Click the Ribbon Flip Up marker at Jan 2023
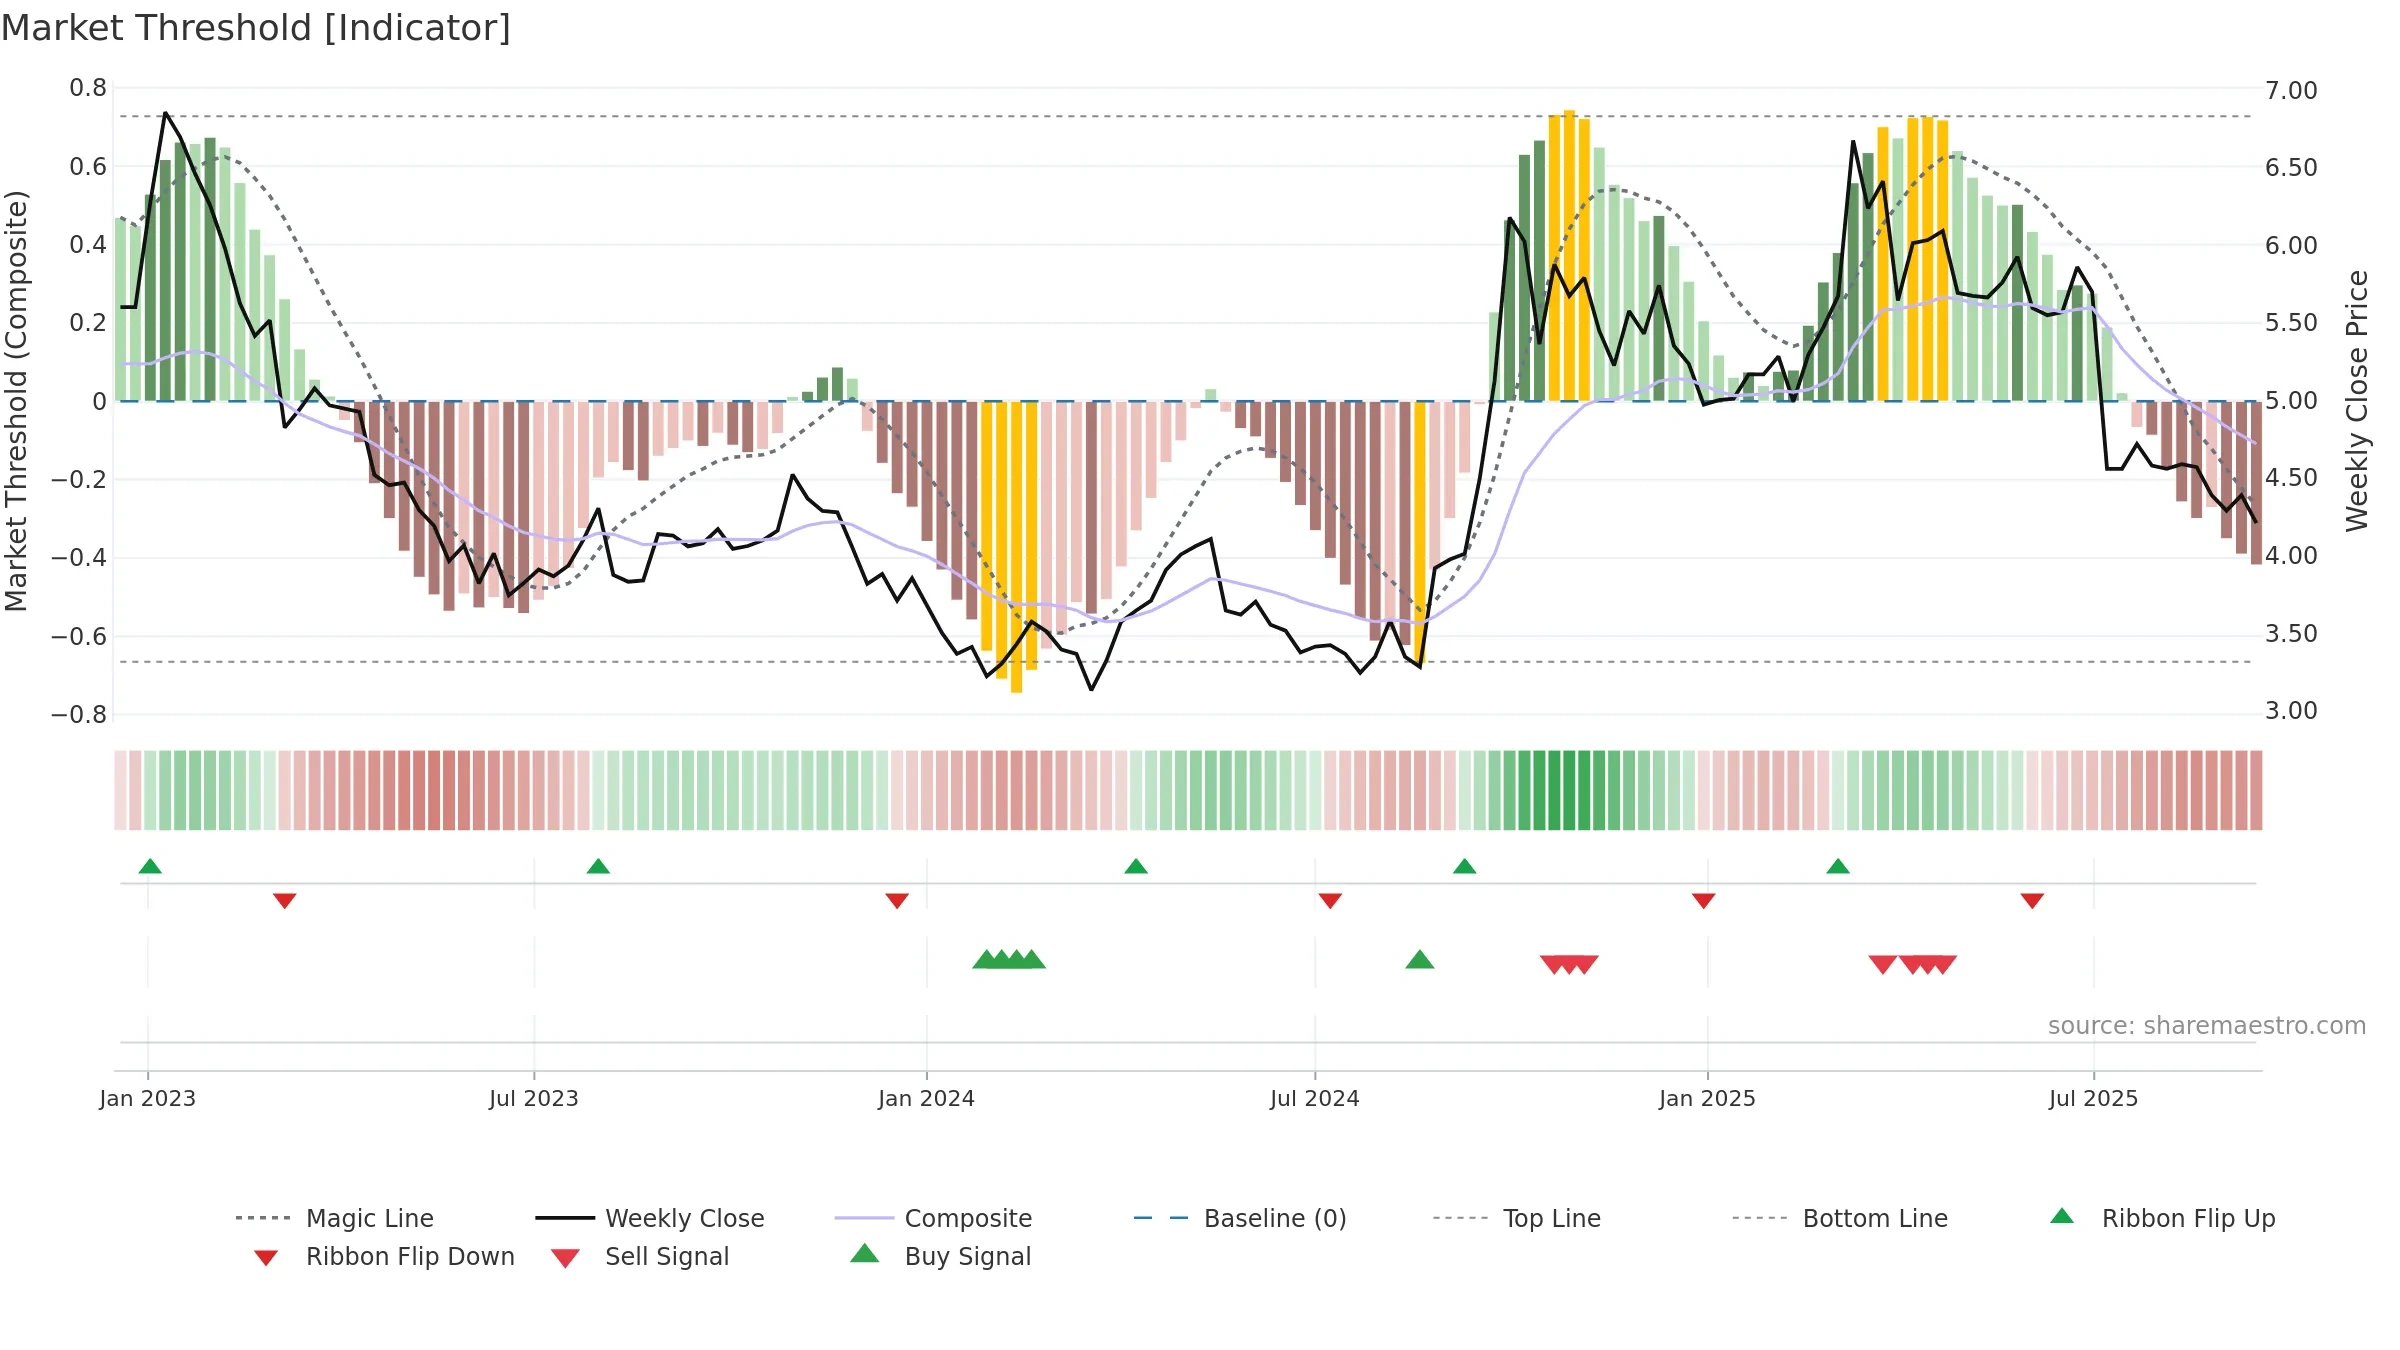 pos(150,866)
